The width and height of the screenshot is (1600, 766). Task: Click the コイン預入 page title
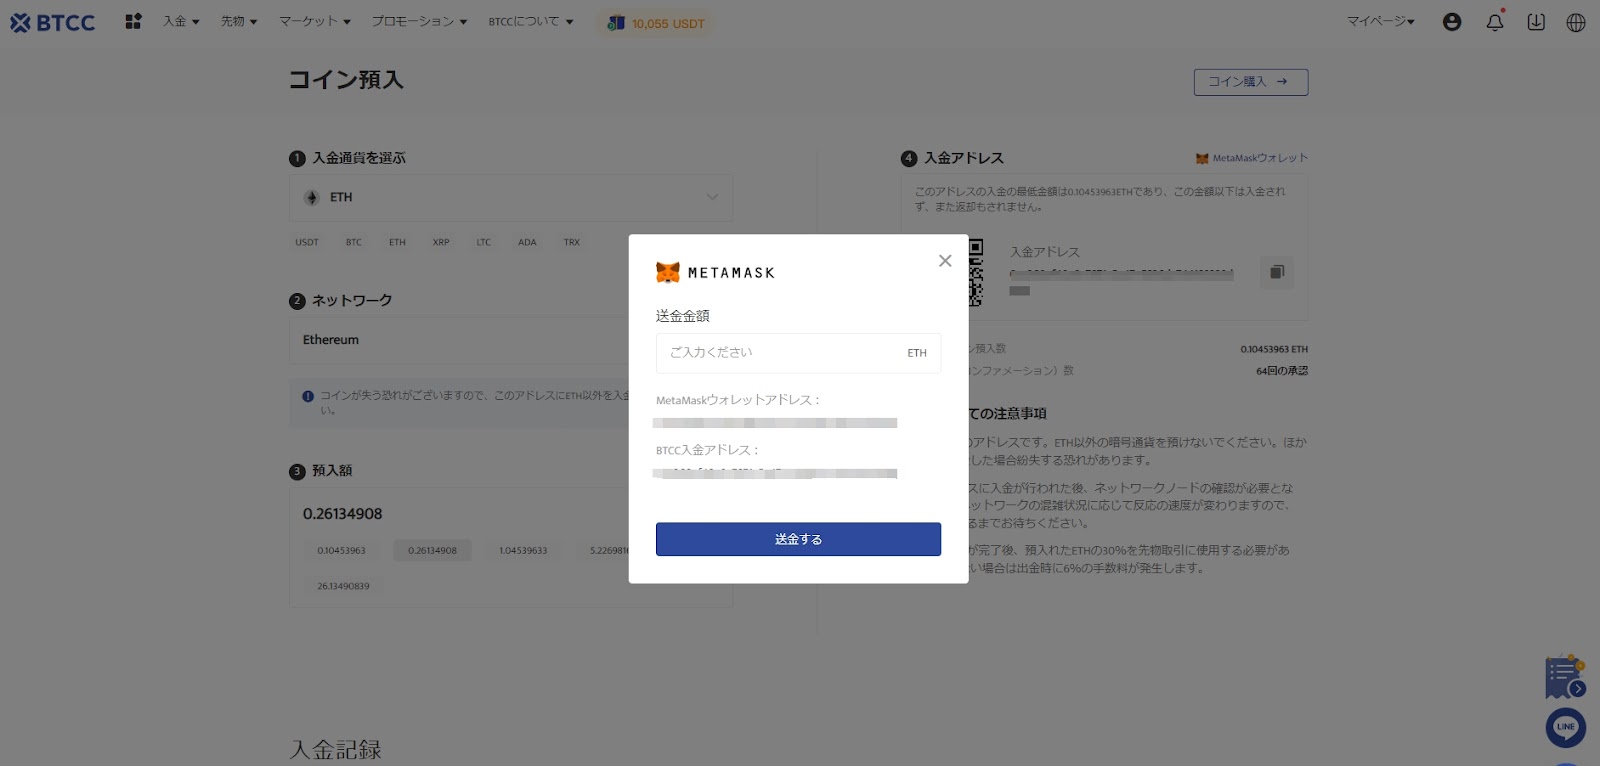pos(346,80)
